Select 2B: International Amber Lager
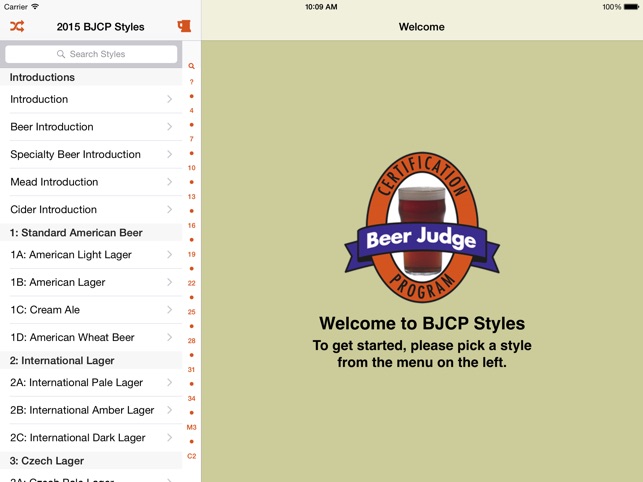Viewport: 643px width, 482px height. point(91,410)
